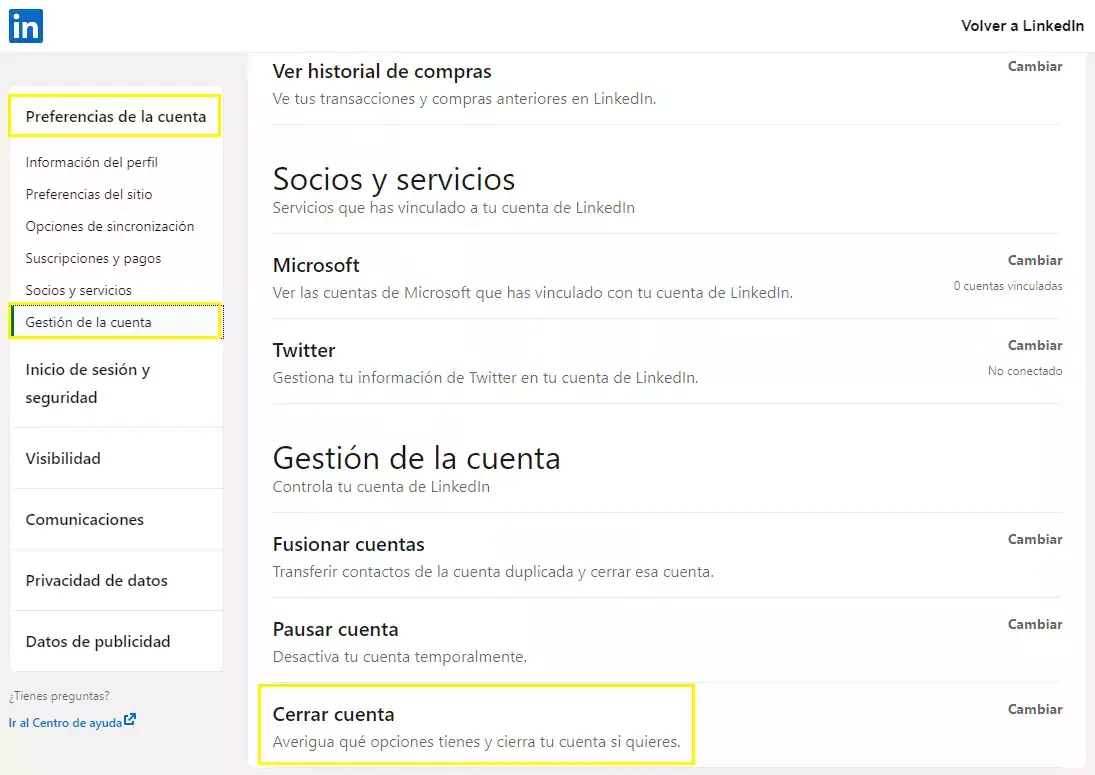This screenshot has width=1095, height=775.
Task: Click 'Averigua qué opciones tienes' description
Action: pos(476,741)
